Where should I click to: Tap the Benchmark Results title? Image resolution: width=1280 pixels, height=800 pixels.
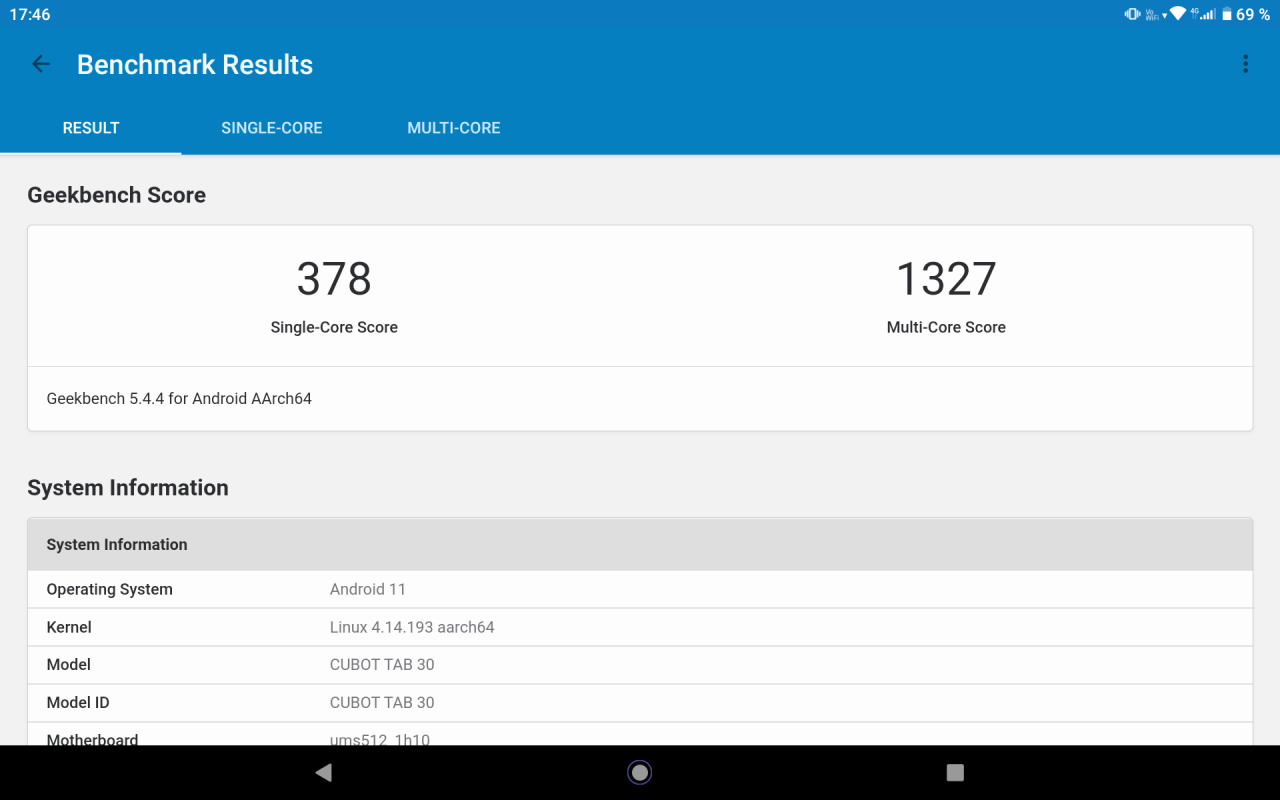pos(195,65)
